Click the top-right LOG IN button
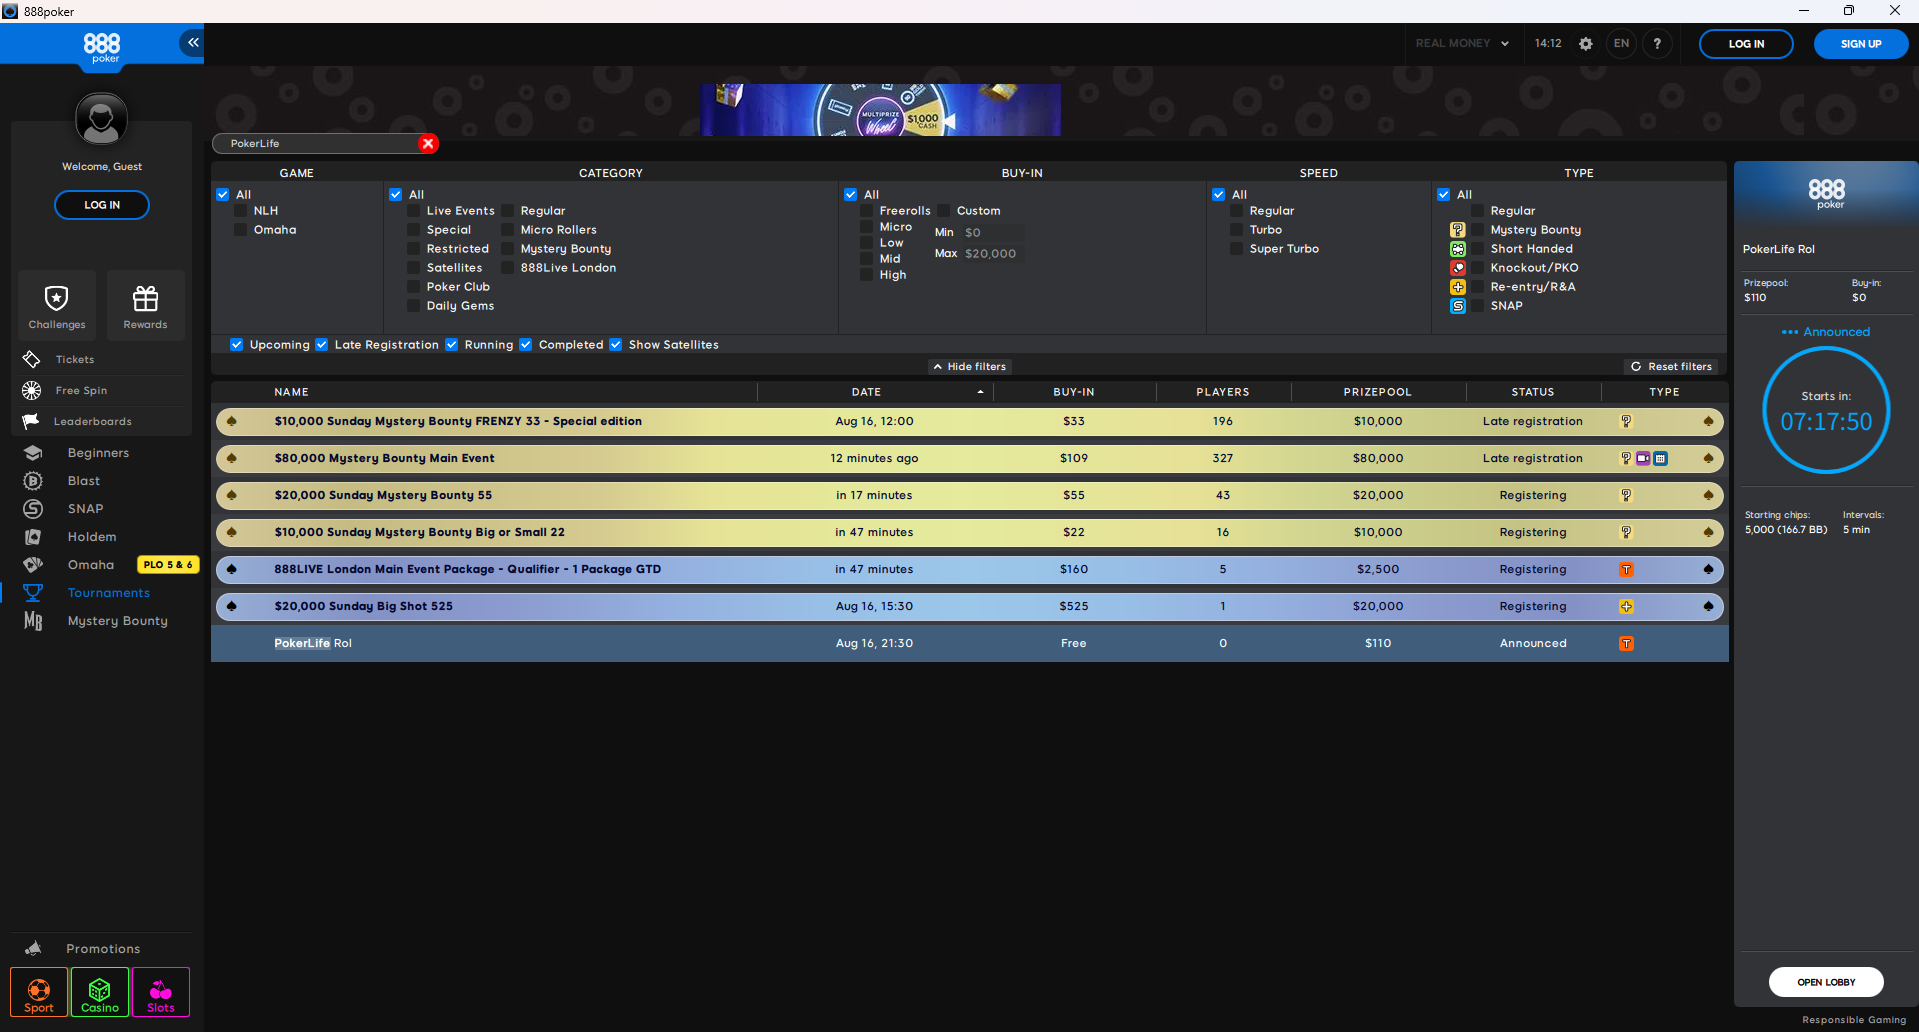This screenshot has height=1032, width=1919. pos(1746,44)
